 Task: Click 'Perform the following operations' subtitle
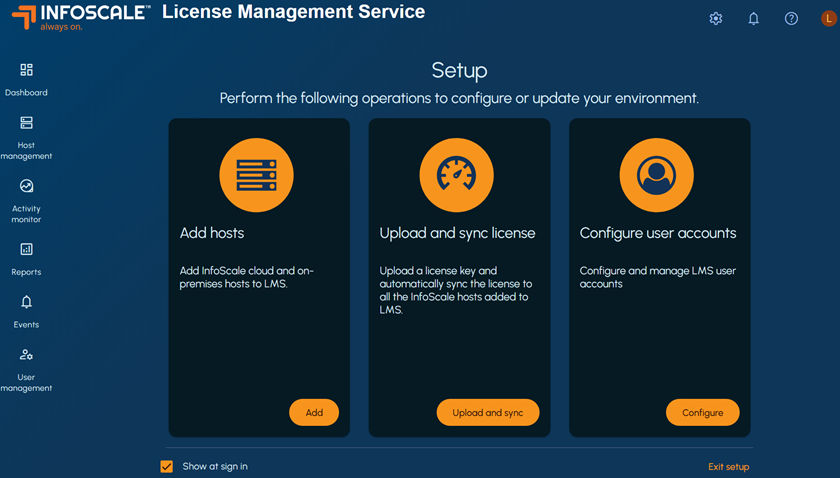[459, 99]
